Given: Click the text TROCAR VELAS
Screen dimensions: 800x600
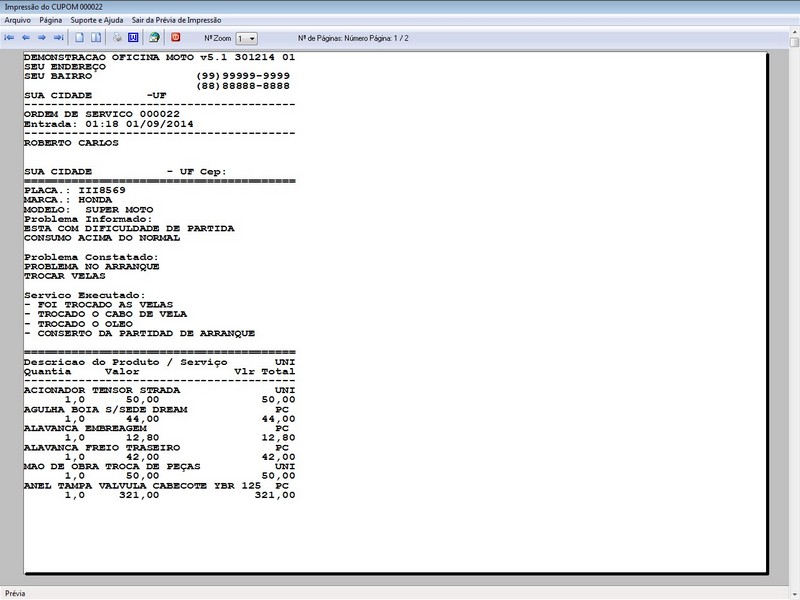Looking at the screenshot, I should (x=64, y=276).
